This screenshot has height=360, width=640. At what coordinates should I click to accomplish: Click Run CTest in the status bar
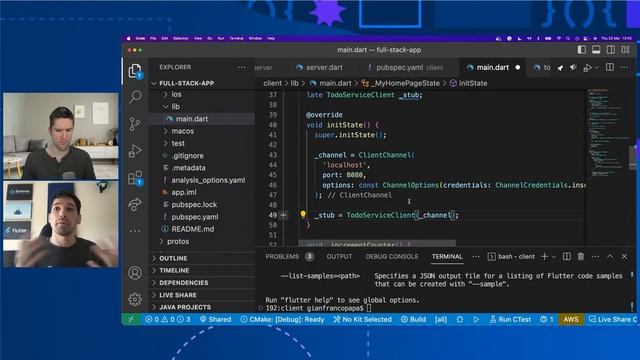[x=510, y=320]
